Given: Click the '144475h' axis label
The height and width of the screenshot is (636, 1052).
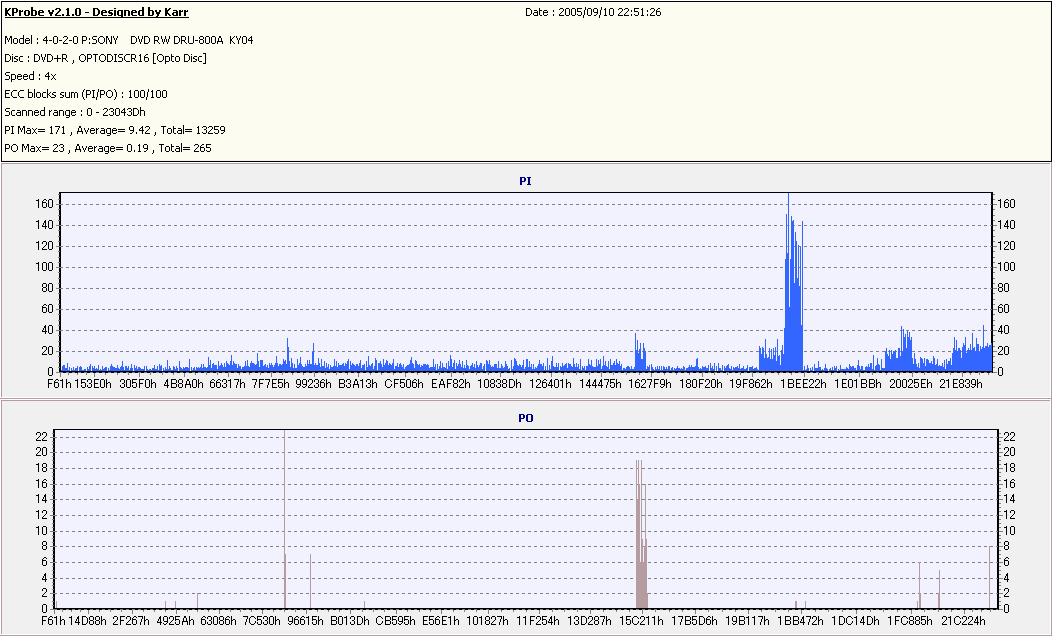Looking at the screenshot, I should (600, 384).
